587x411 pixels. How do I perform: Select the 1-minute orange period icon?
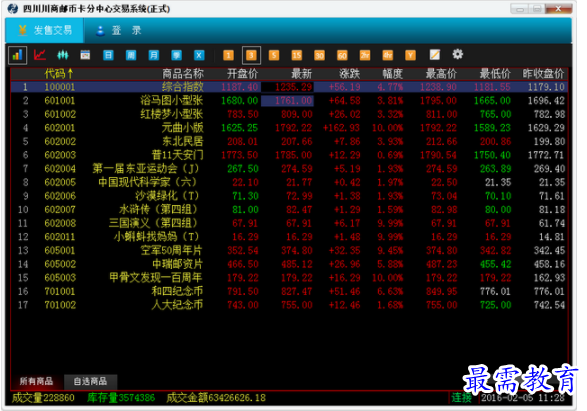(x=228, y=55)
